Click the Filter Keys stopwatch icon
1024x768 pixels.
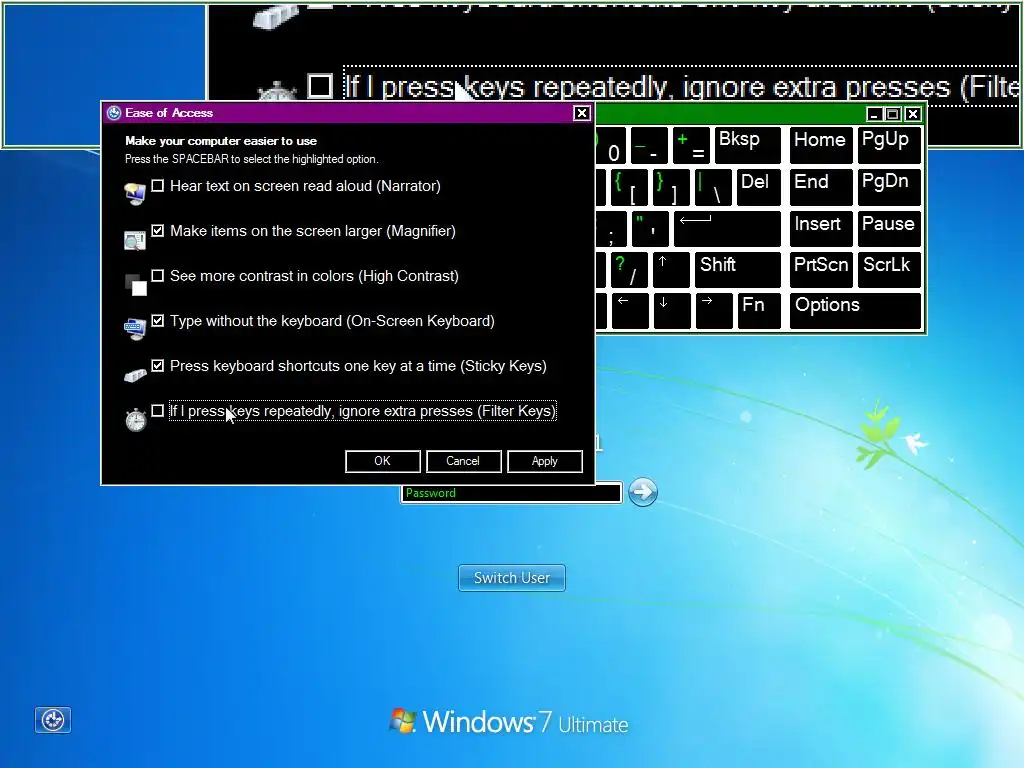pos(135,419)
